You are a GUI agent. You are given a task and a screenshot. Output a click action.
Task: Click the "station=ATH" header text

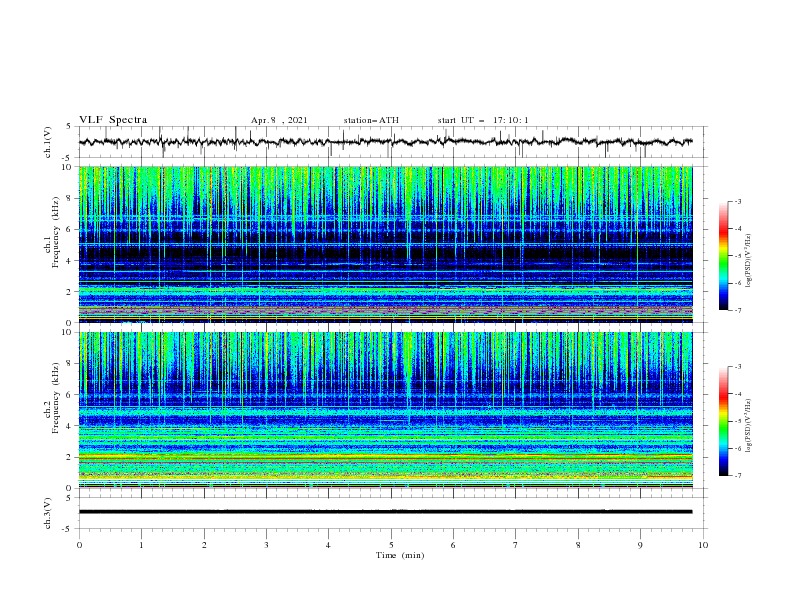[x=371, y=120]
